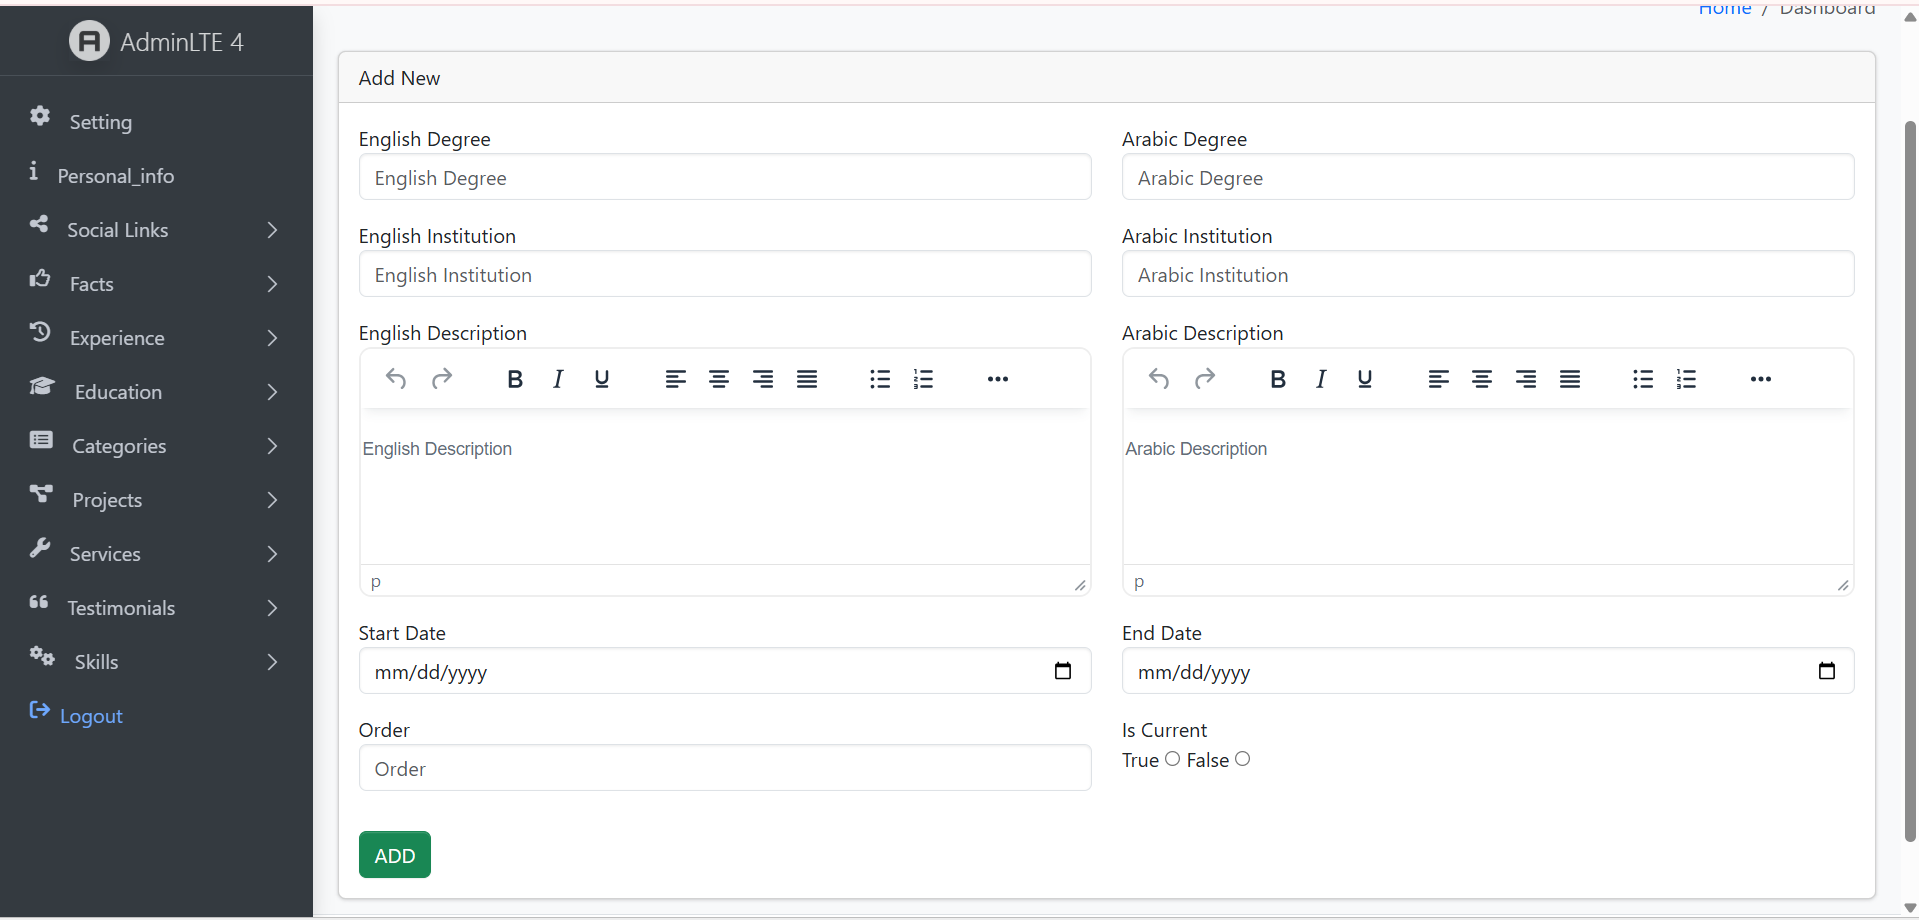Redo in the English Description editor
The image size is (1919, 920).
(442, 379)
